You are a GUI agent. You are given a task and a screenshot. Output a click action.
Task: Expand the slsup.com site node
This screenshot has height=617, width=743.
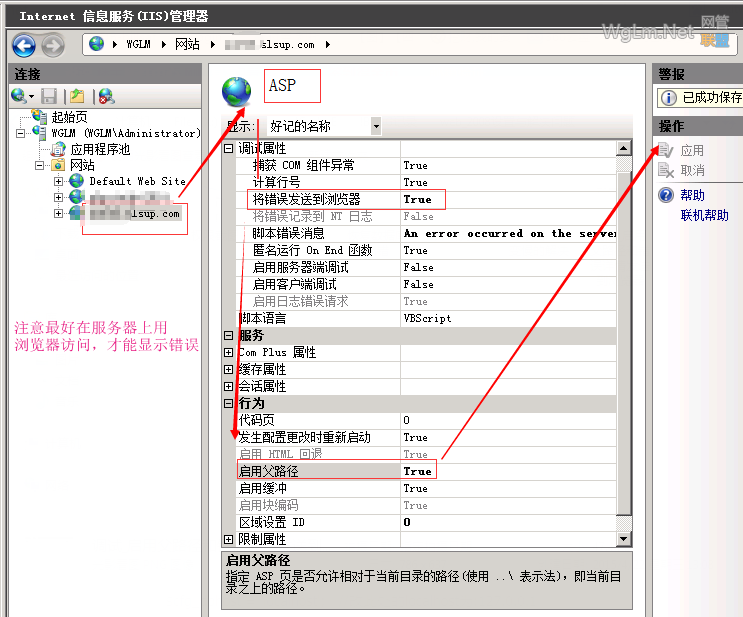[58, 213]
